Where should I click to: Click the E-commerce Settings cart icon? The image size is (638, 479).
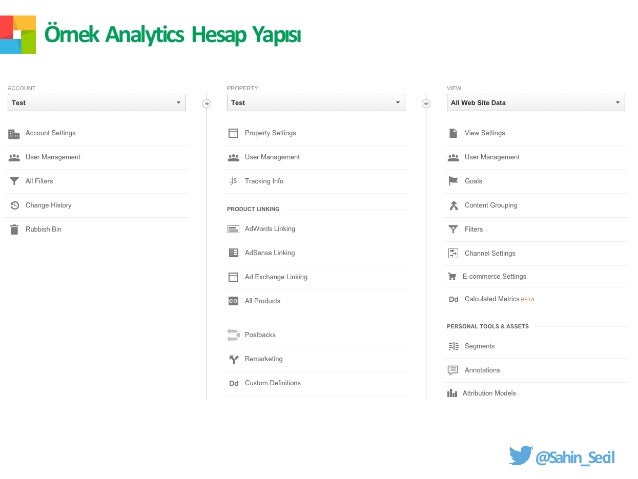pyautogui.click(x=452, y=277)
